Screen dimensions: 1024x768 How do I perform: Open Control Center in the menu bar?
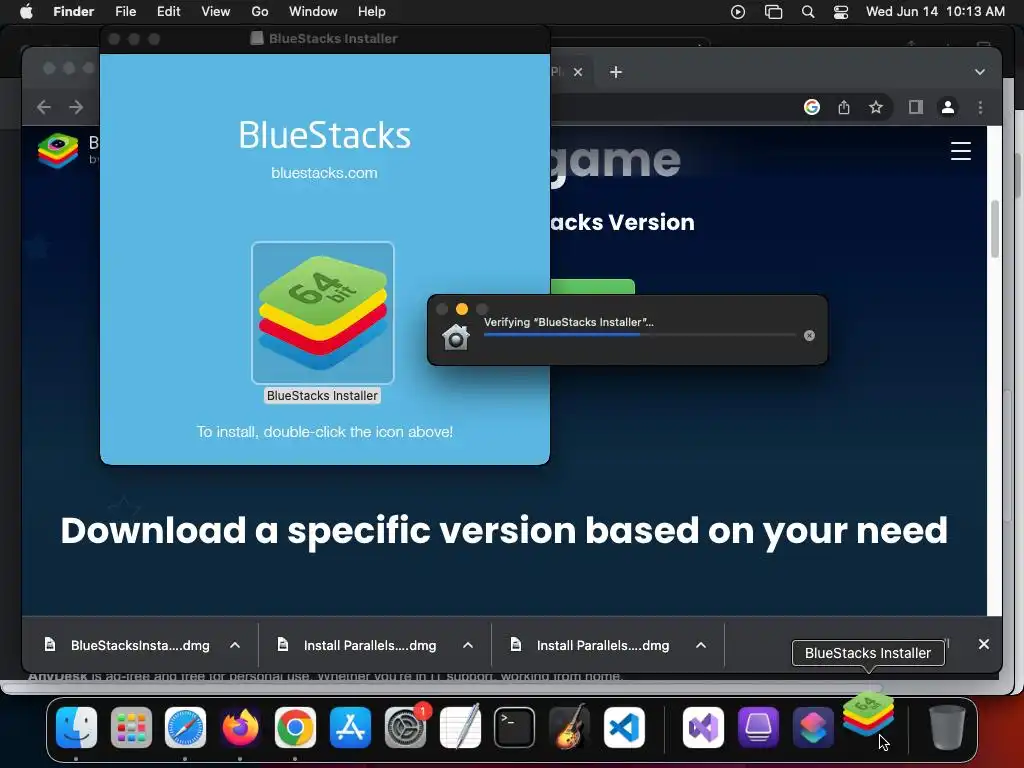841,12
